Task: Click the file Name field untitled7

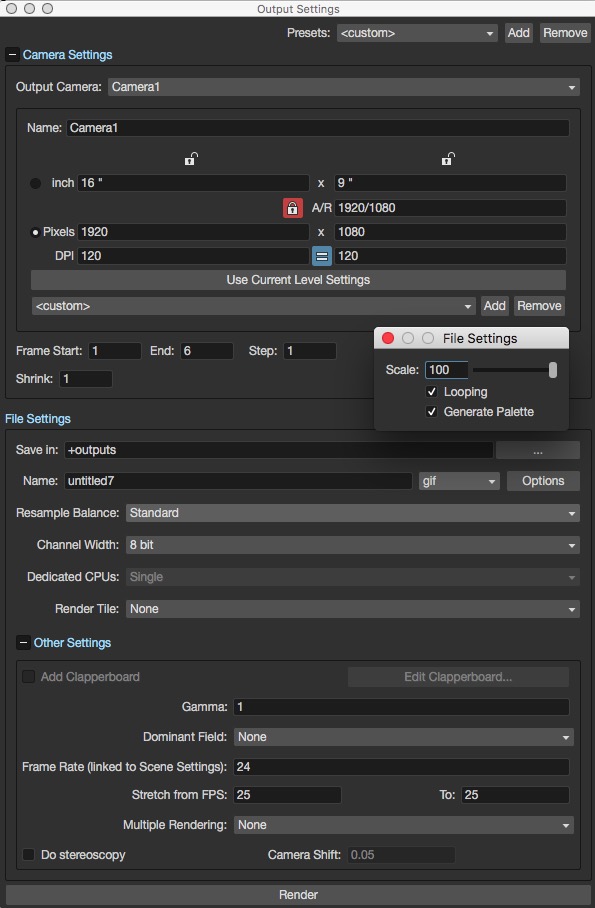Action: click(238, 481)
